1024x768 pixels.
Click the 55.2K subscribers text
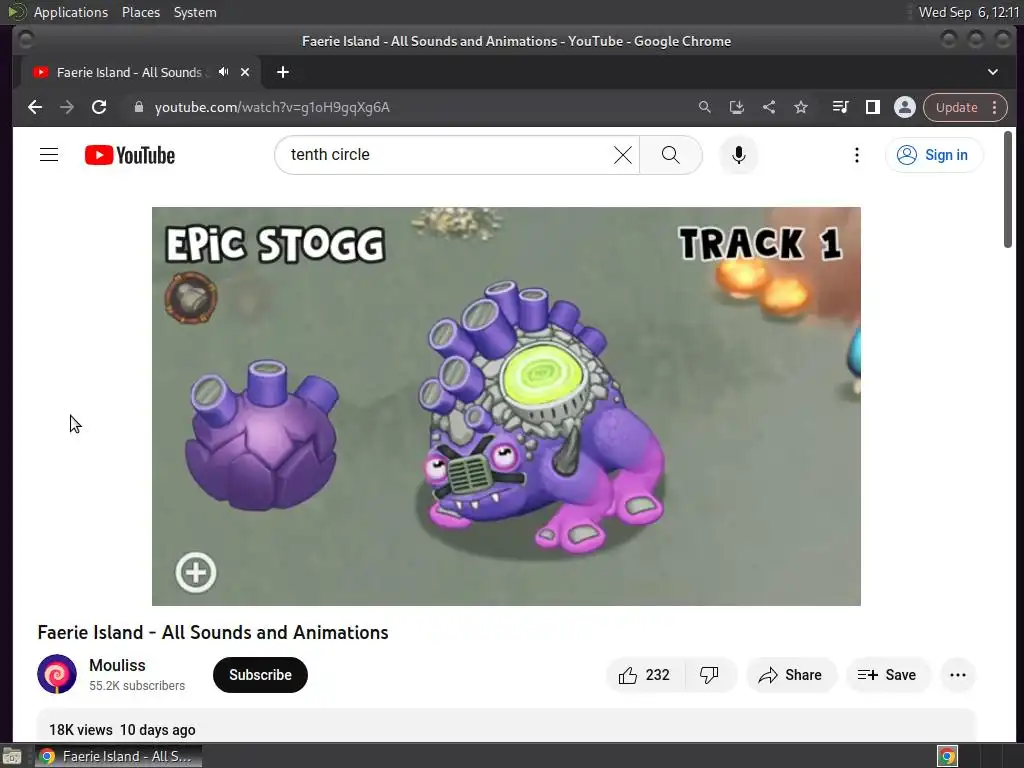(137, 686)
